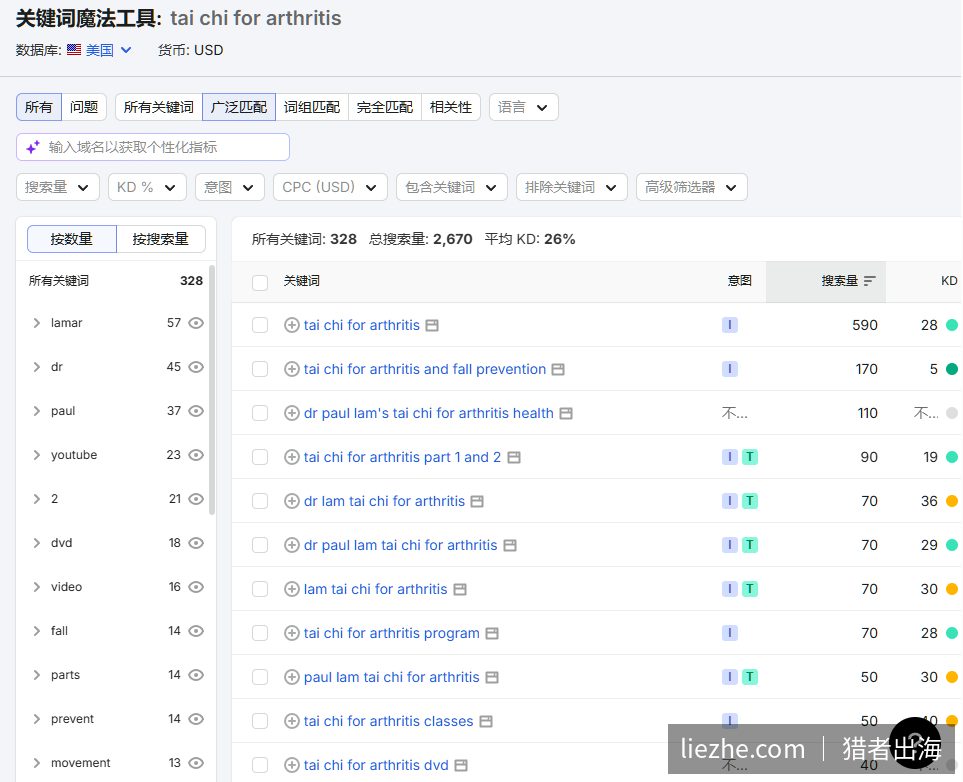The width and height of the screenshot is (963, 782).
Task: Open the 包含关键词 dropdown
Action: click(x=452, y=187)
